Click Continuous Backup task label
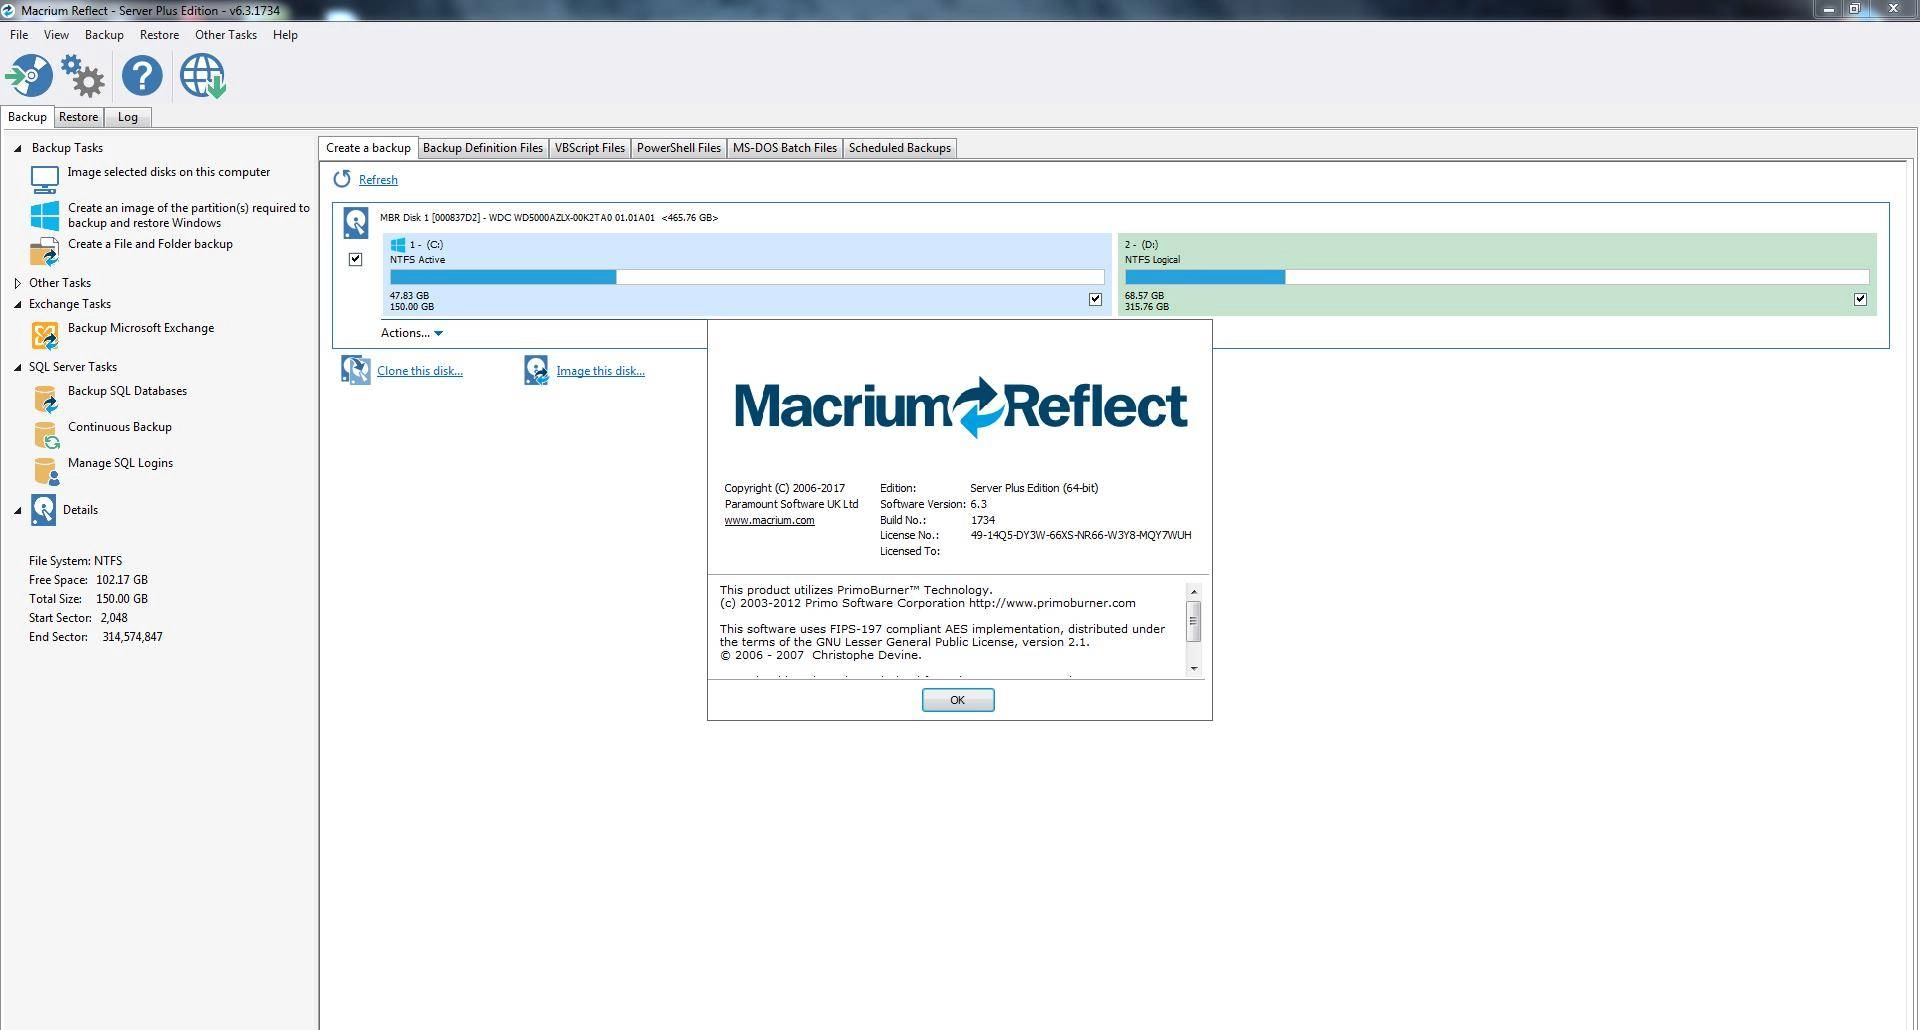This screenshot has width=1920, height=1030. 120,427
